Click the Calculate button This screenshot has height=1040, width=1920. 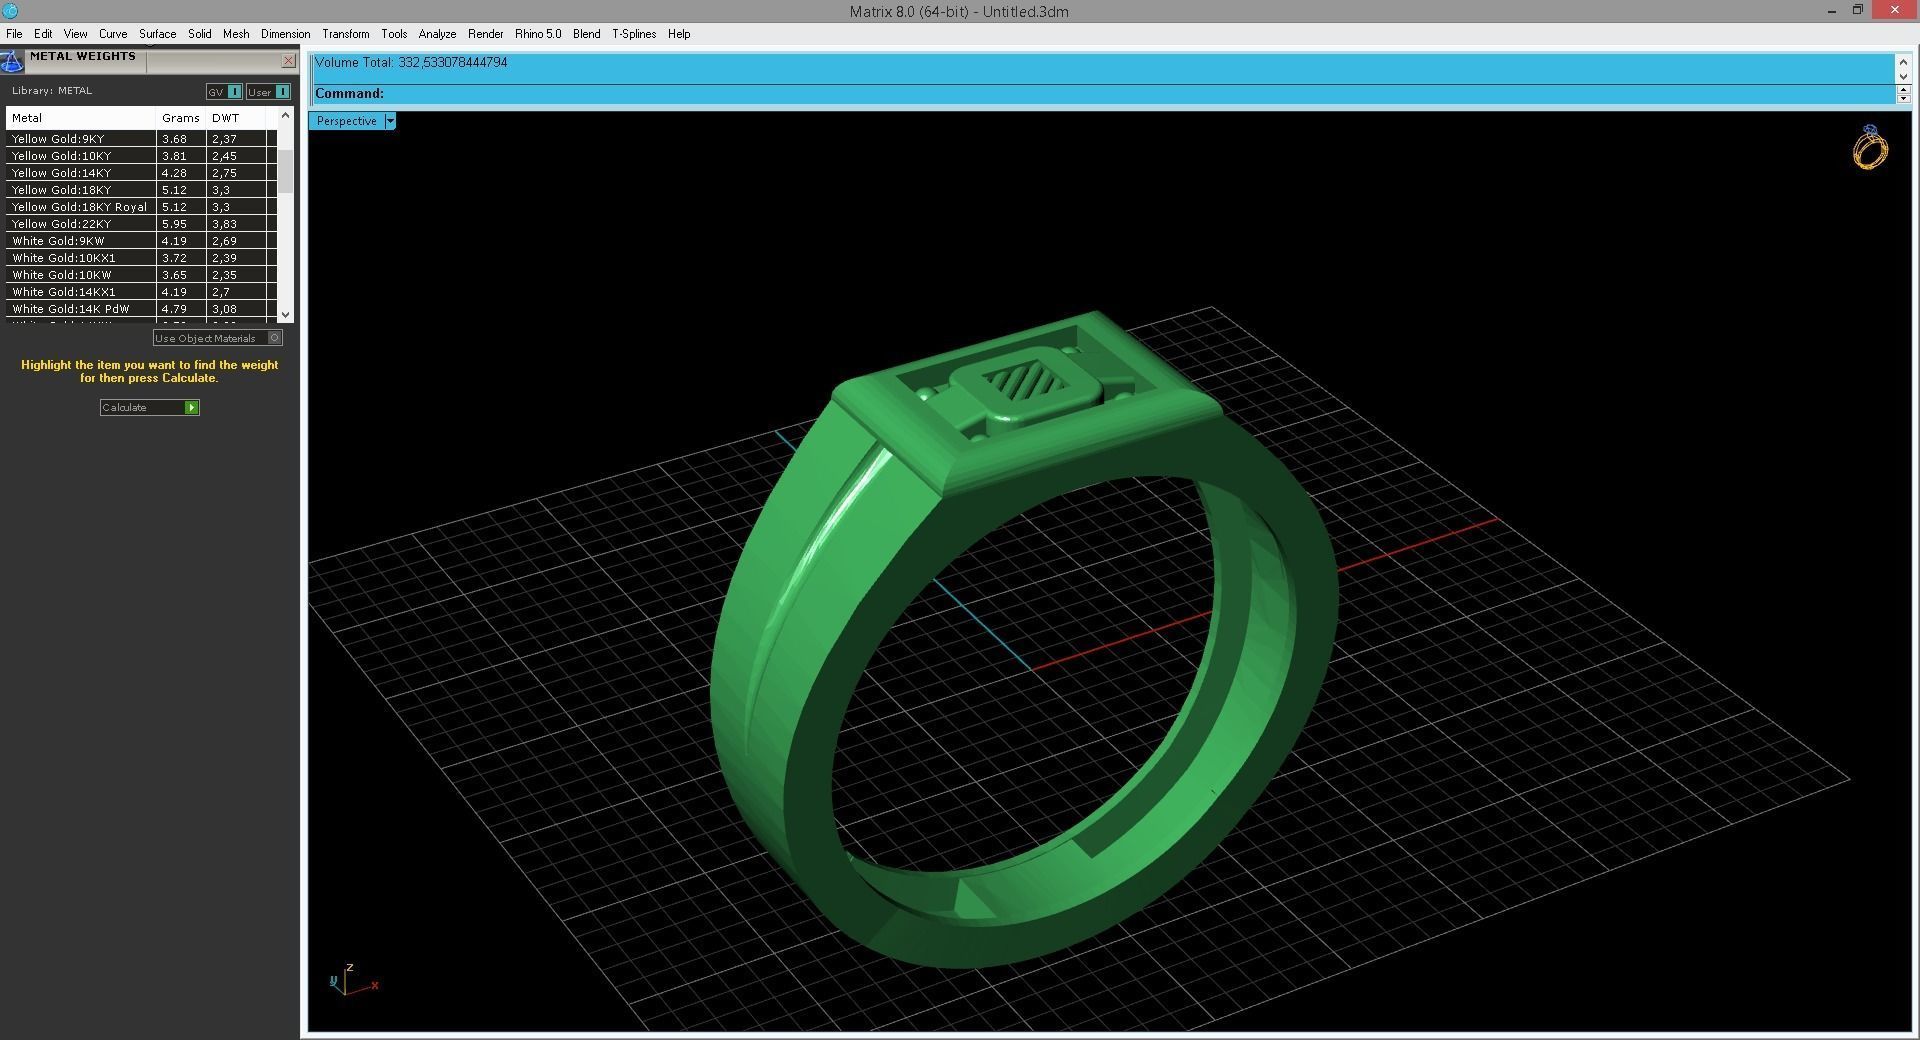pos(150,407)
